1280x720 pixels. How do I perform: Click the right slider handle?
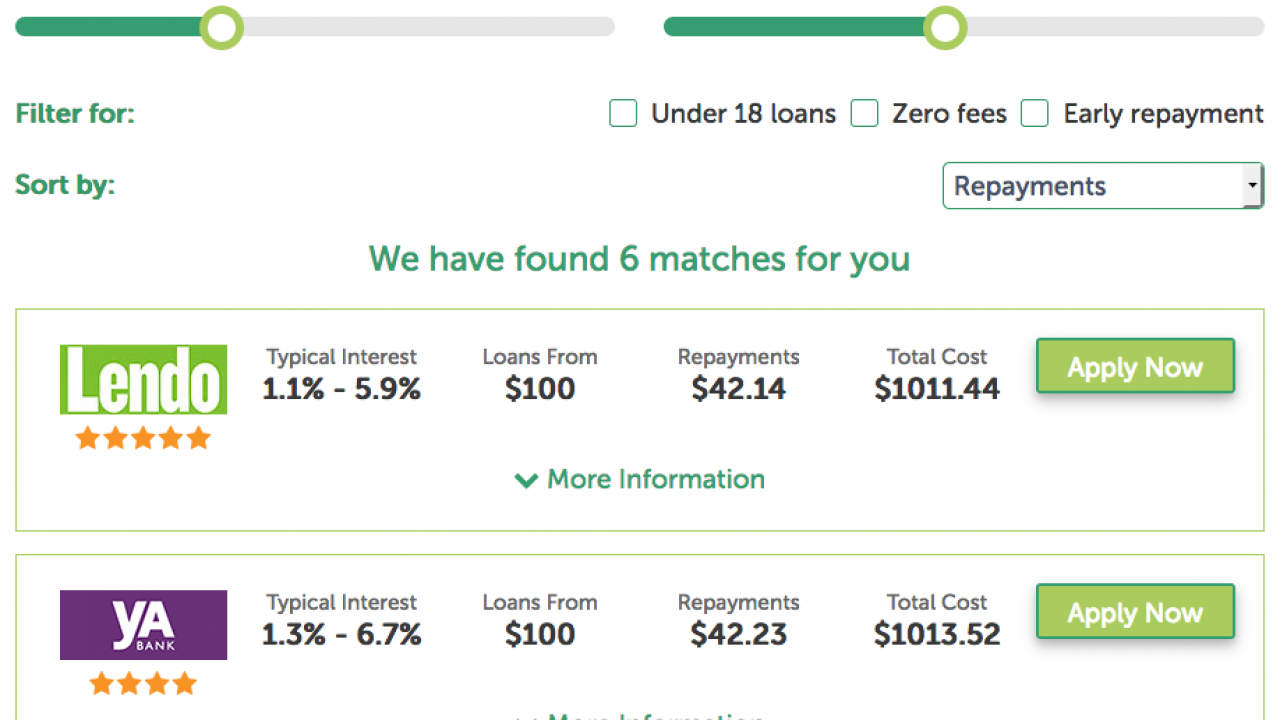click(944, 27)
